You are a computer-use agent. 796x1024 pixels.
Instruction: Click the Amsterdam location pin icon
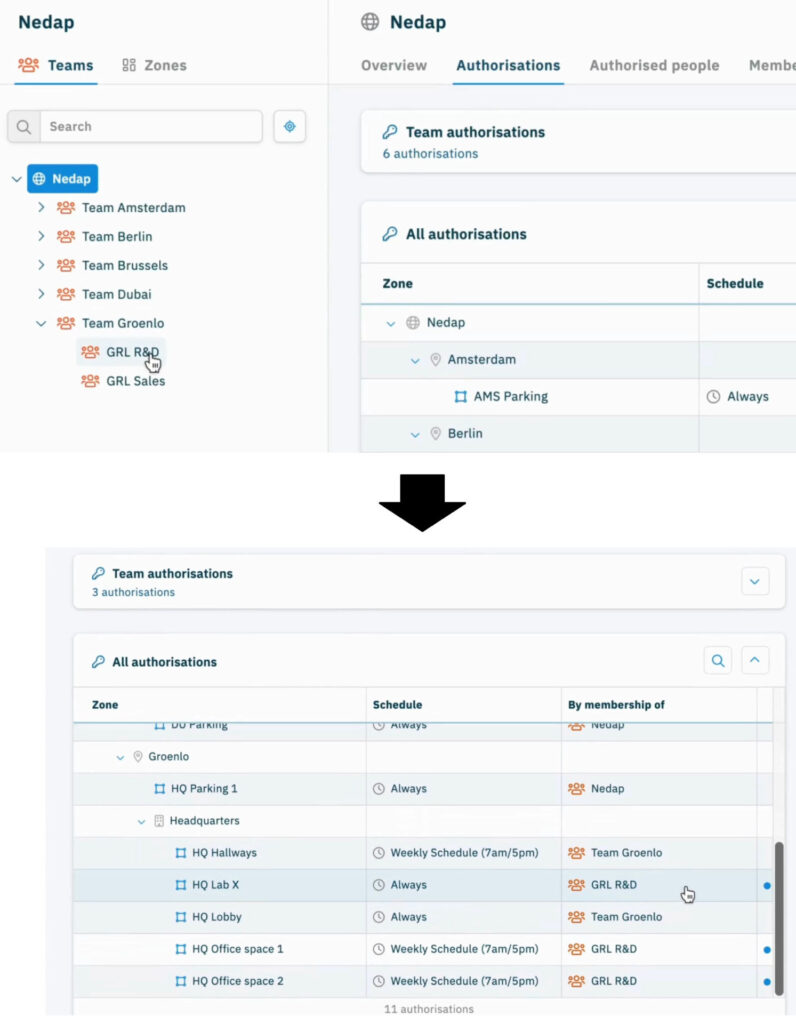tap(436, 359)
